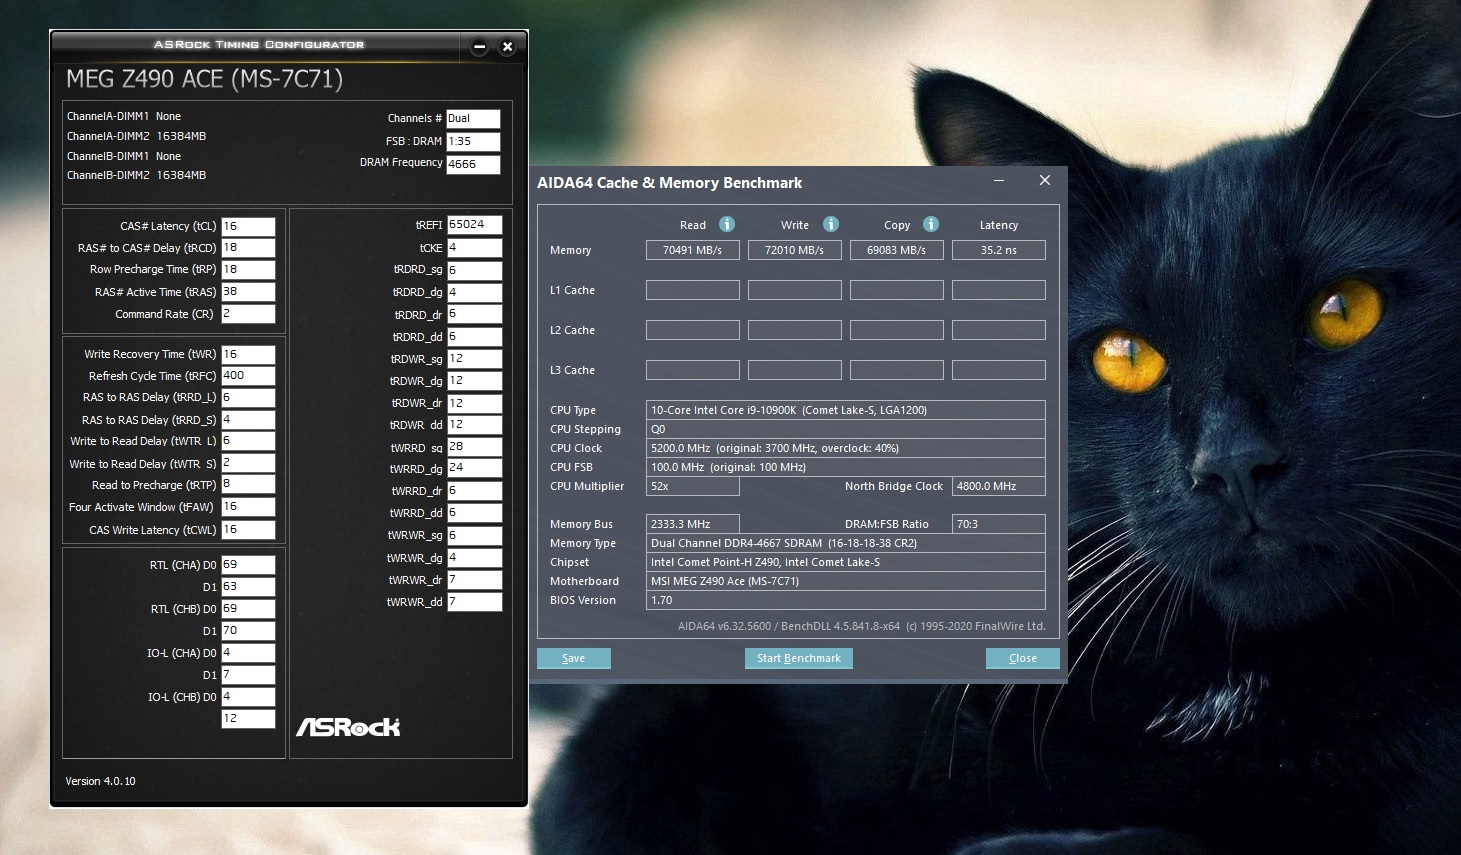
Task: Click the Refresh Cycle Time (tRFC) field
Action: (248, 376)
